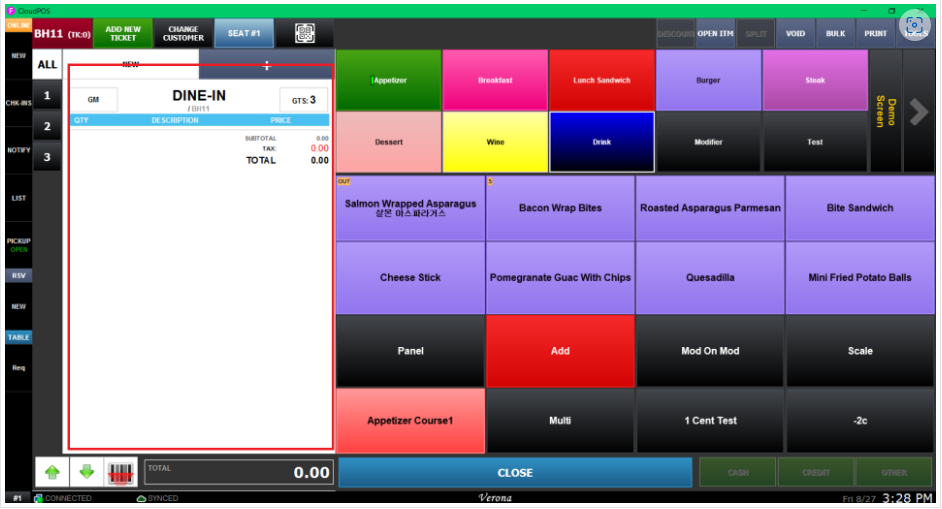Add Bacon Wrap Bites item

560,208
